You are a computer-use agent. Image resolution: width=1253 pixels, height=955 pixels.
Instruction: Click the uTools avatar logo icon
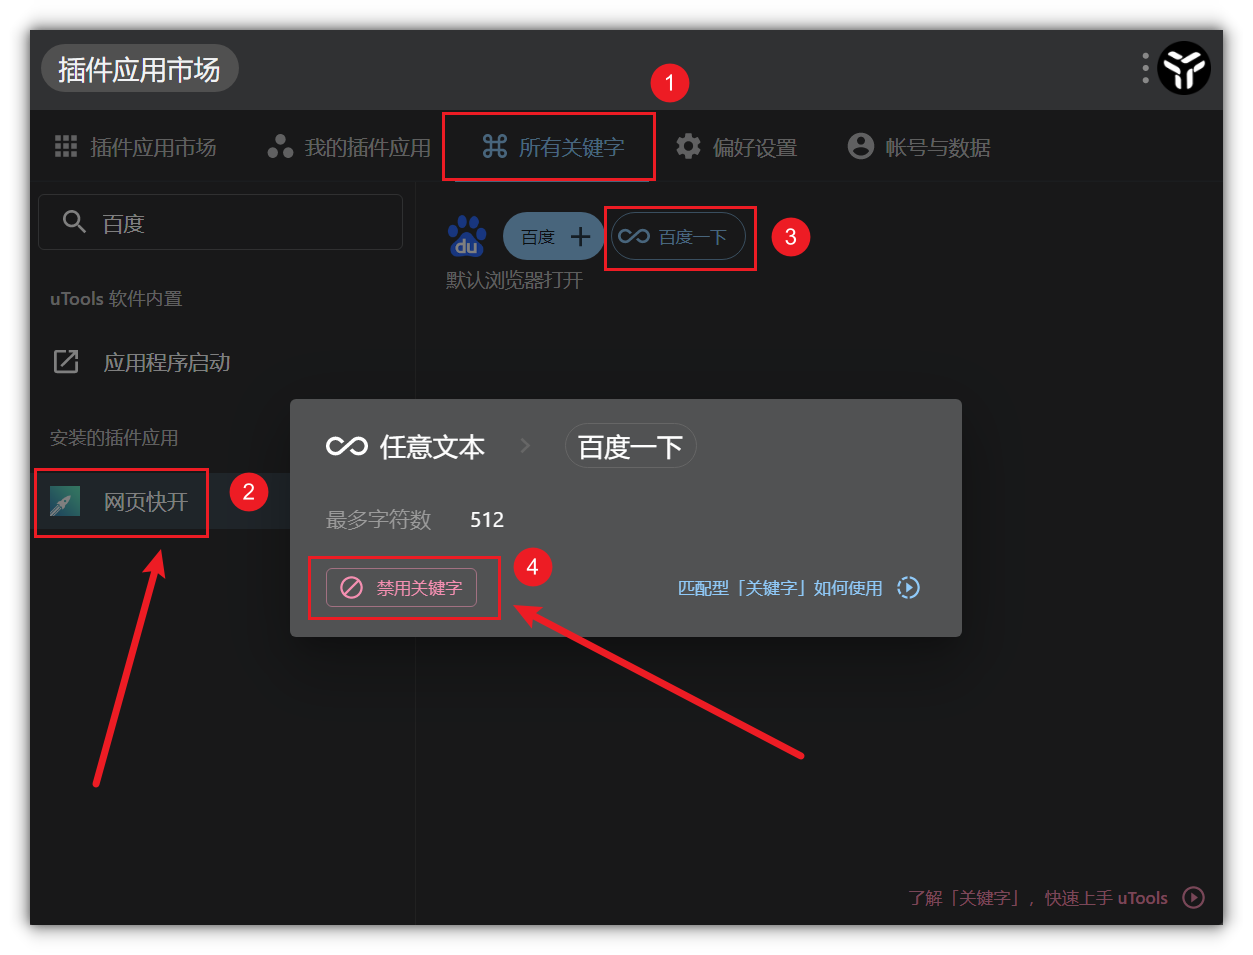(1184, 68)
